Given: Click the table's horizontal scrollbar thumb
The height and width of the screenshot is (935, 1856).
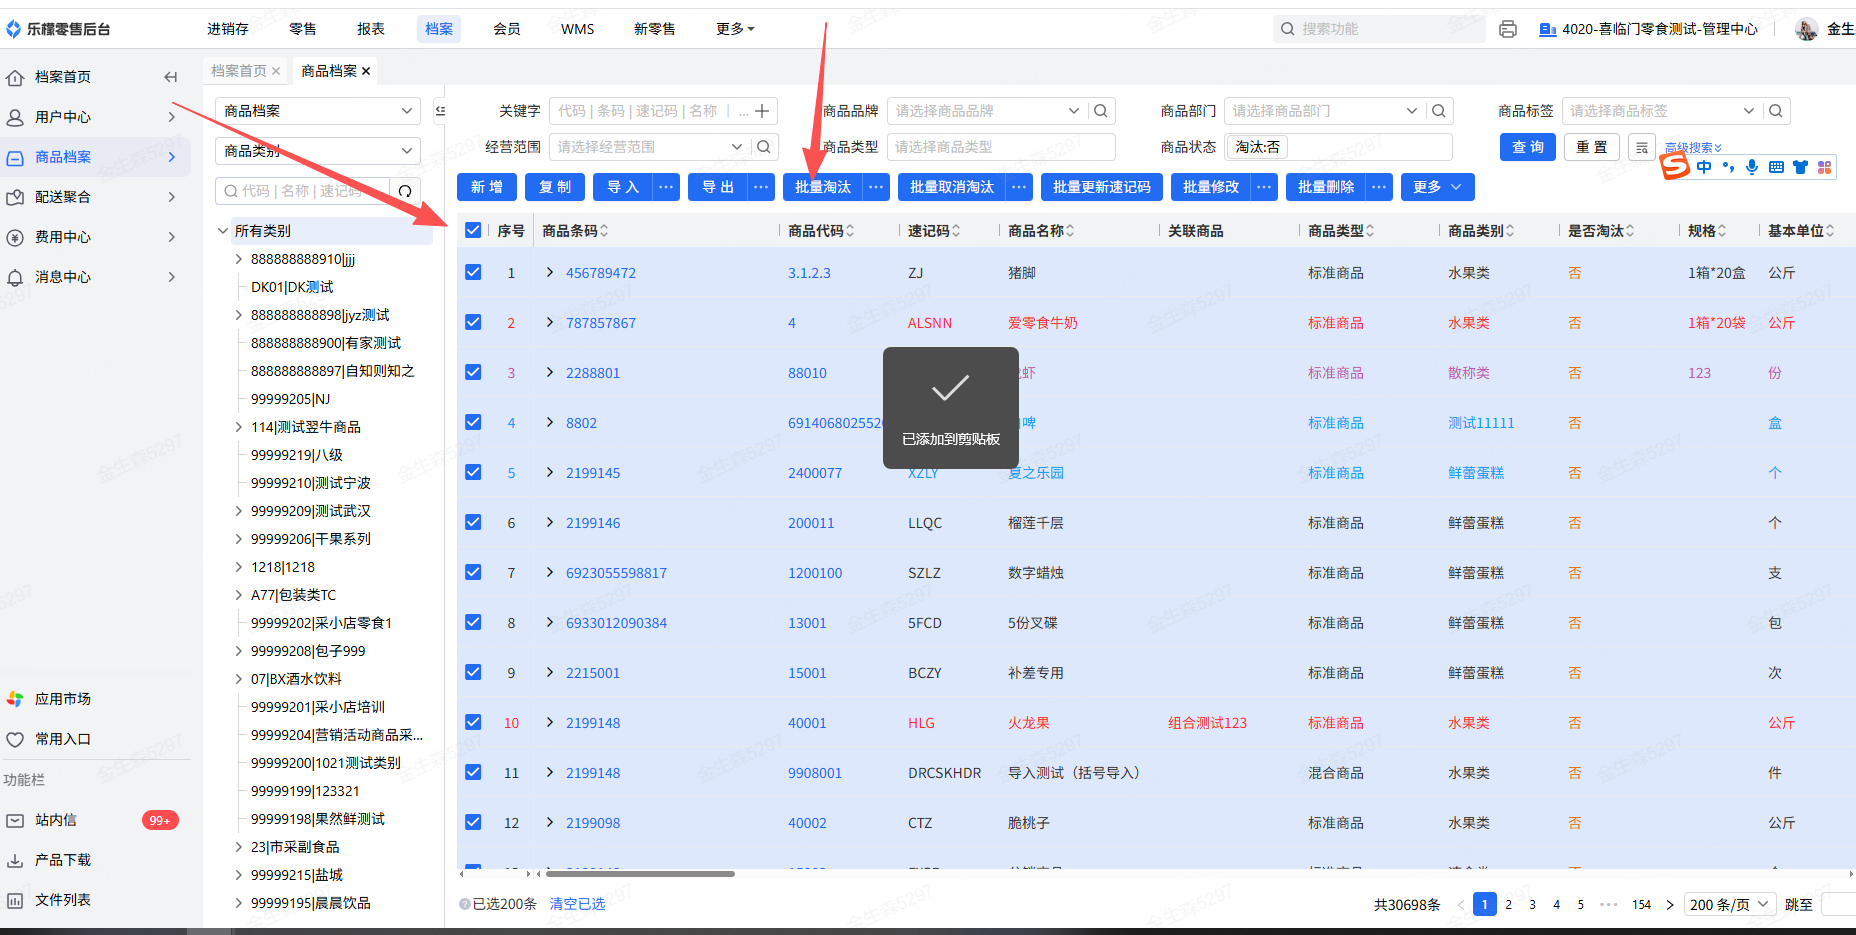Looking at the screenshot, I should [640, 874].
